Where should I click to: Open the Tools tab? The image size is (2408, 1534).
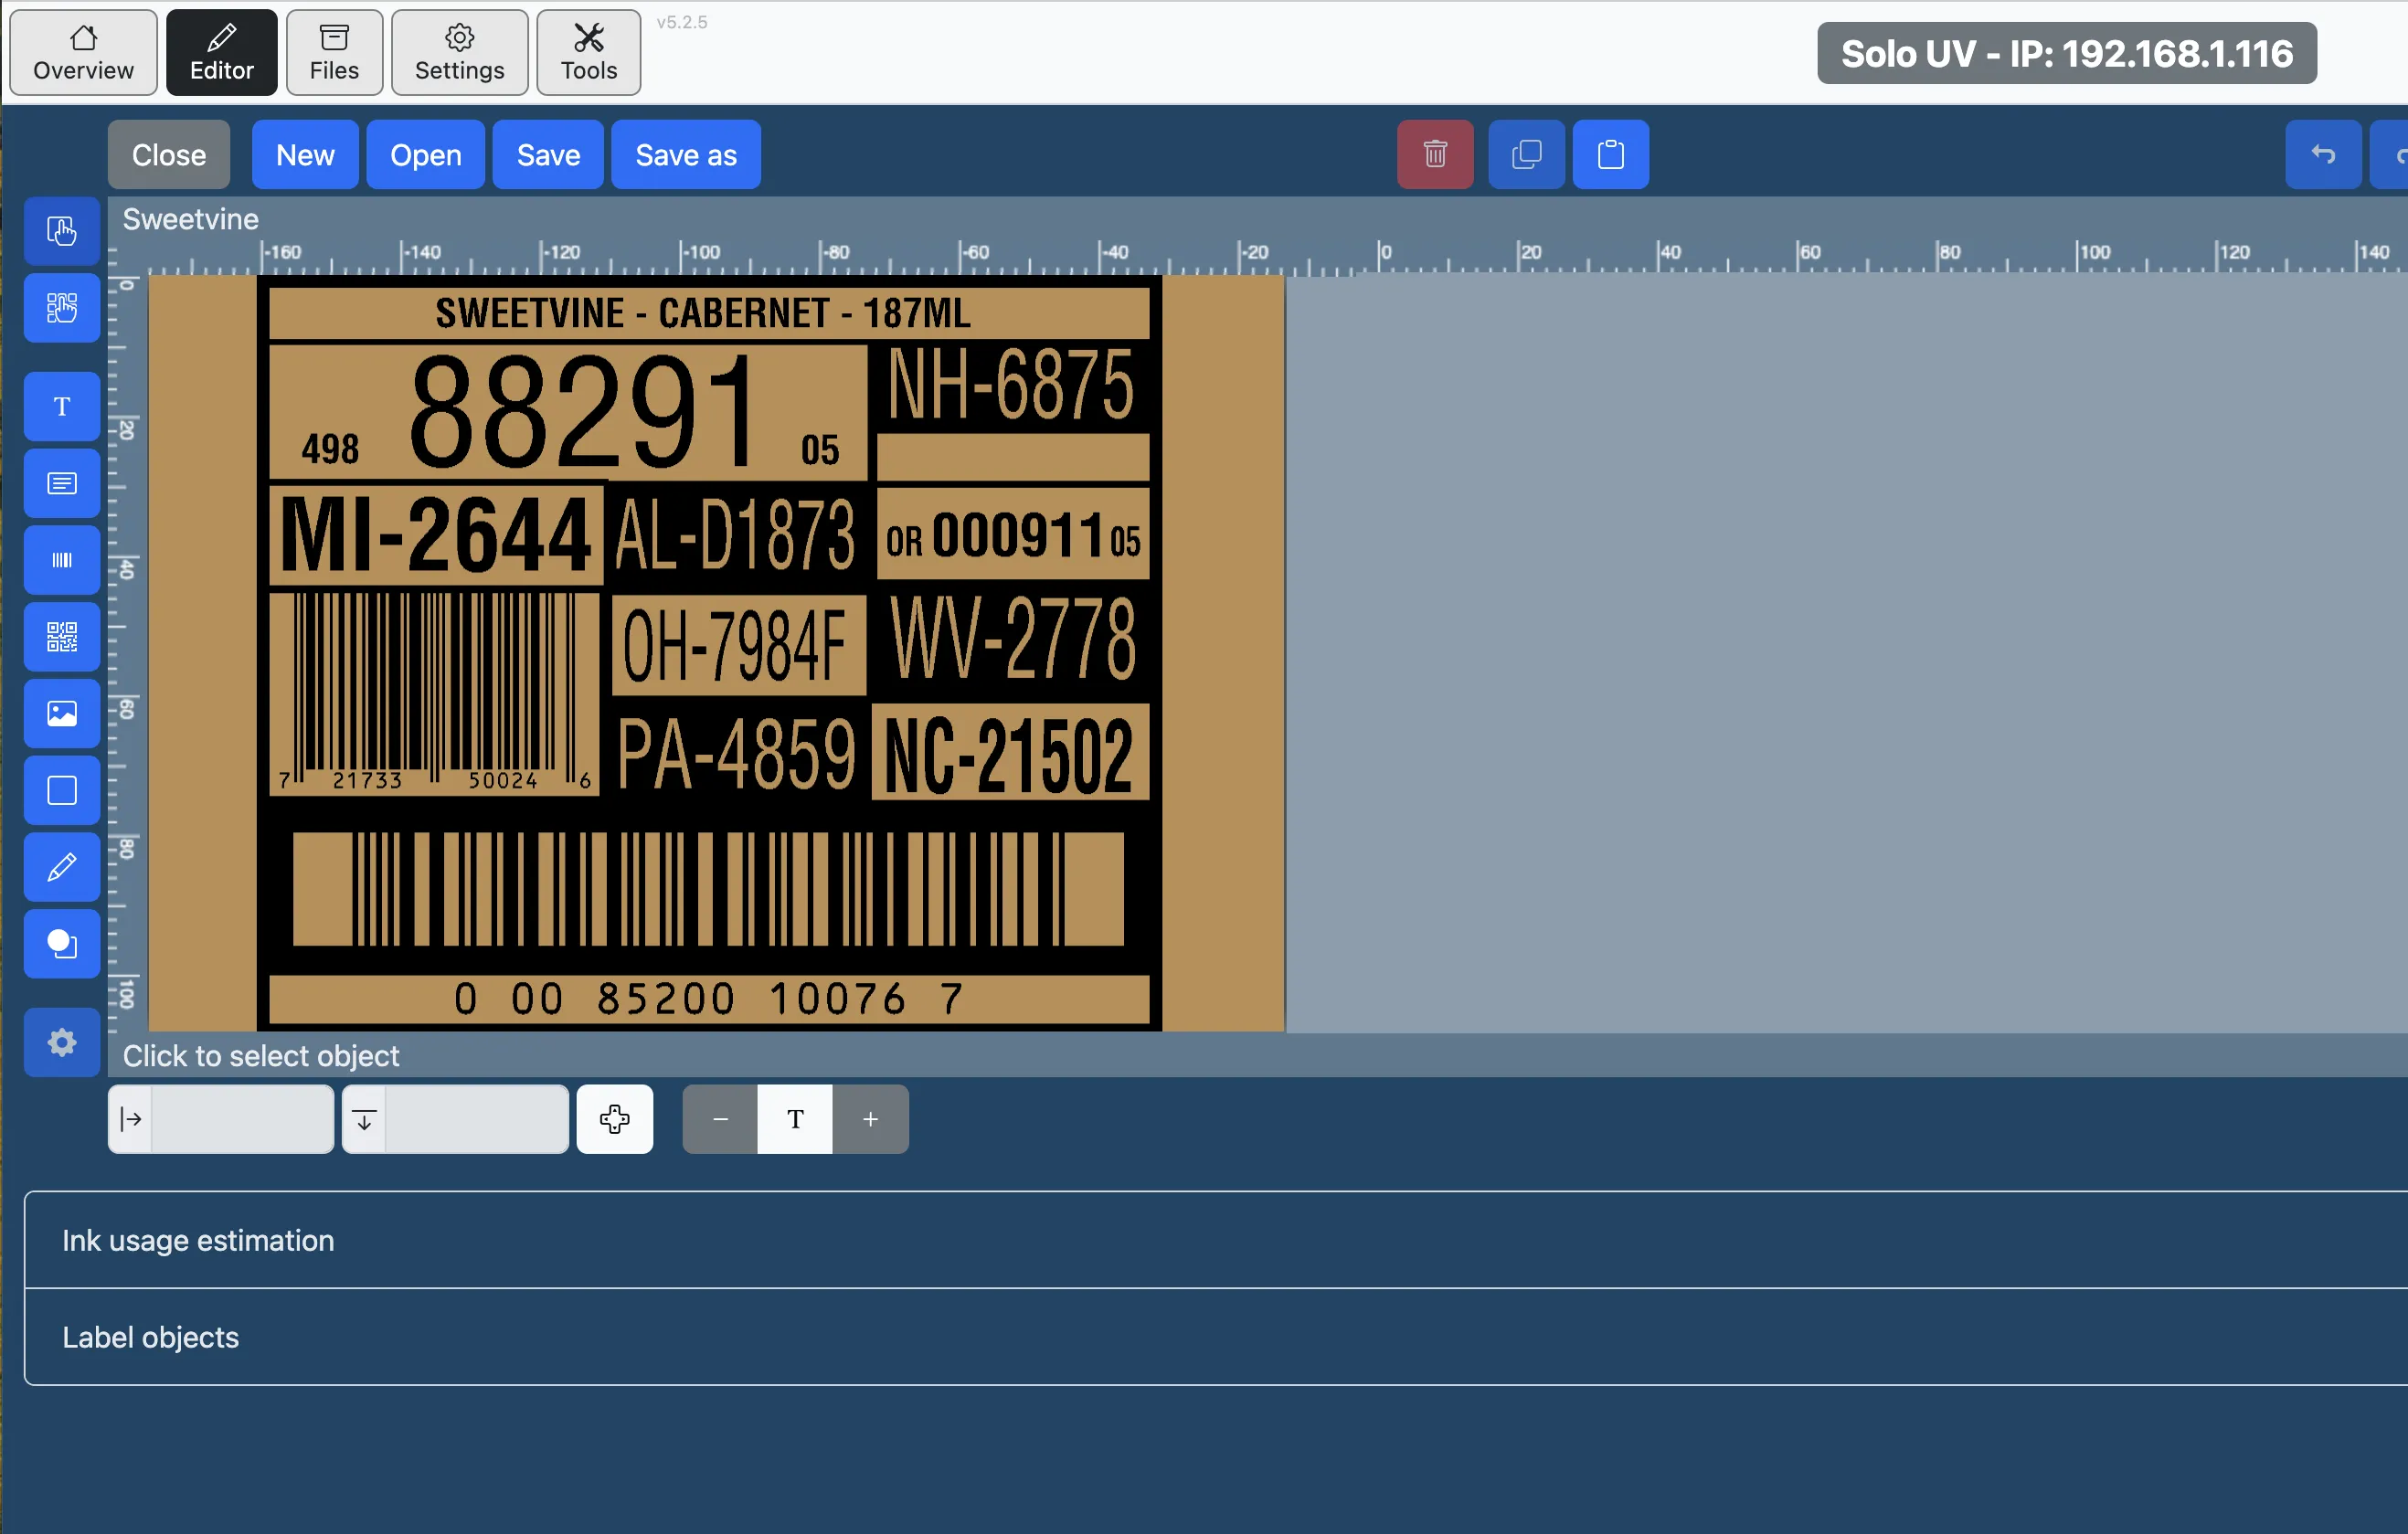click(589, 53)
